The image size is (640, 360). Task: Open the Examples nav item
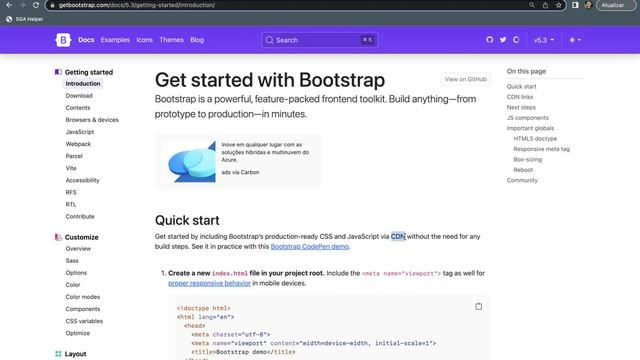point(115,40)
